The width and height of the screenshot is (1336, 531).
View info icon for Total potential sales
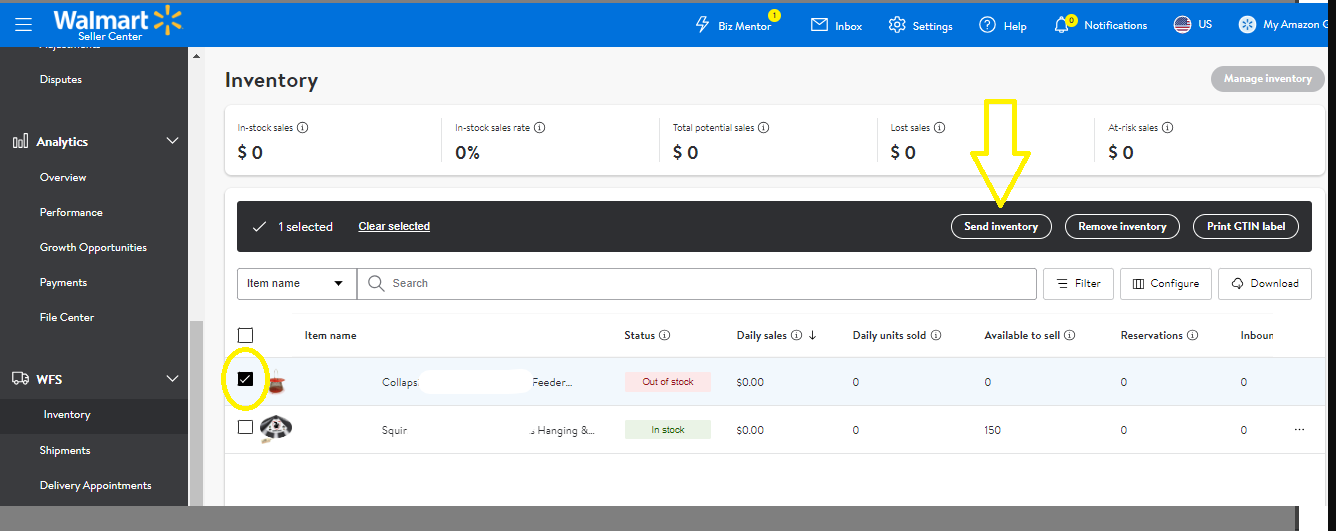(x=763, y=128)
